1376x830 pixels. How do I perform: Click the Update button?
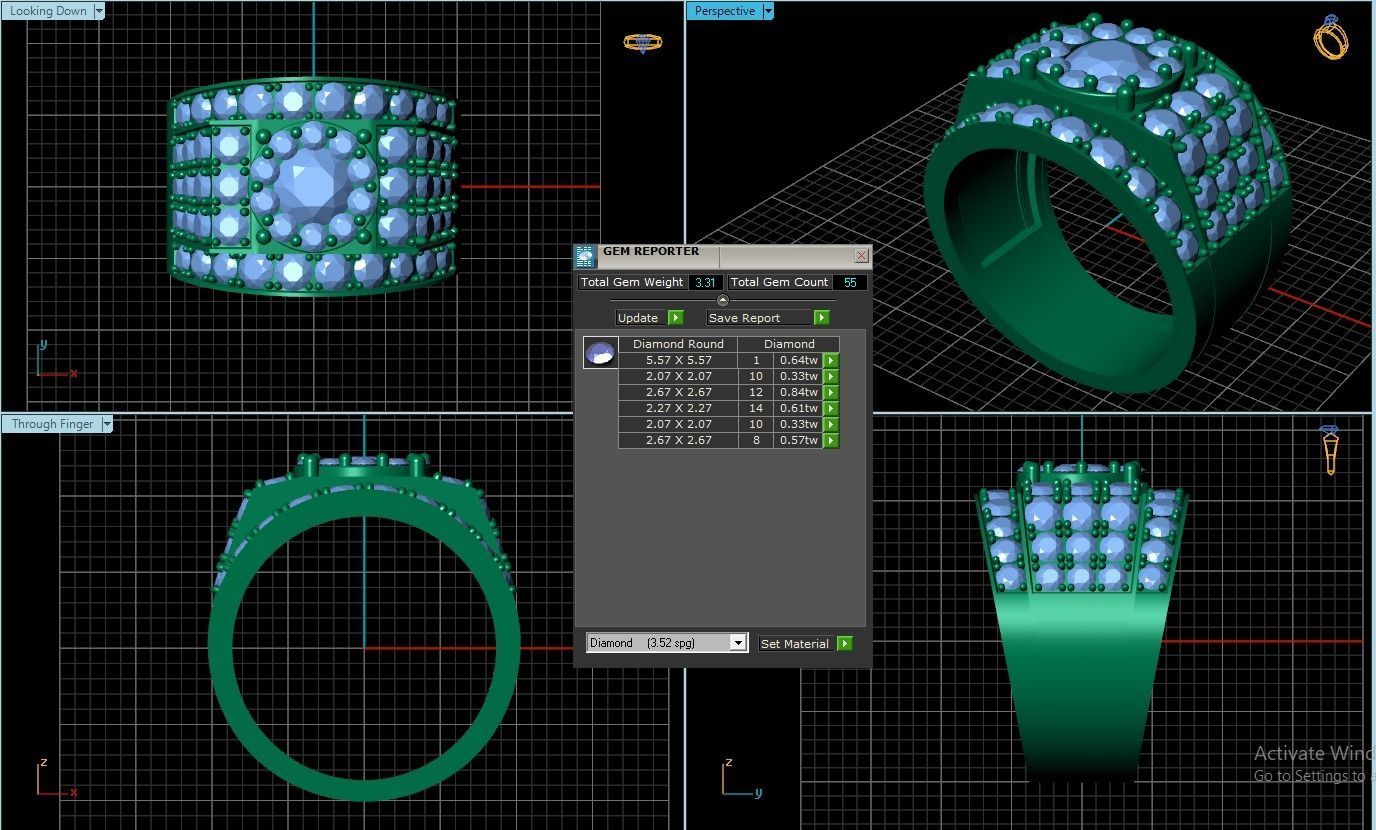[x=642, y=318]
